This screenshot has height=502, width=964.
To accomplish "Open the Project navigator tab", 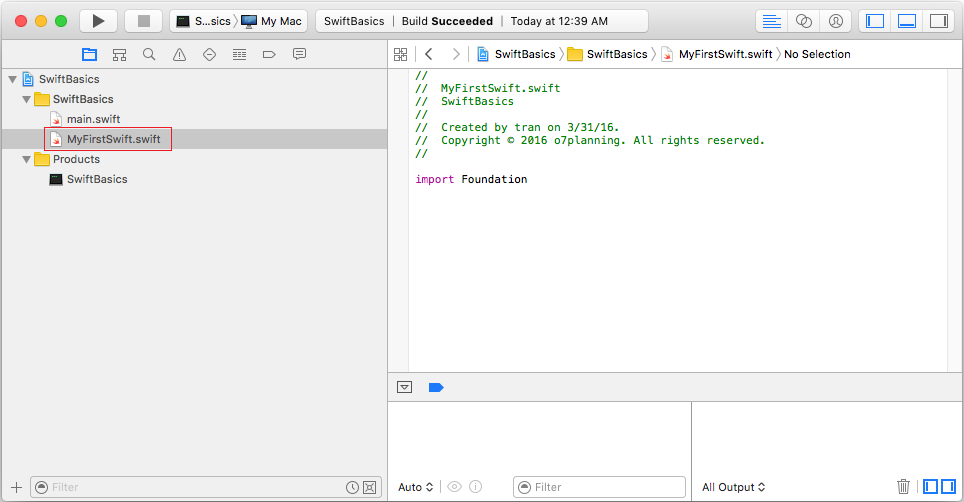I will tap(90, 55).
